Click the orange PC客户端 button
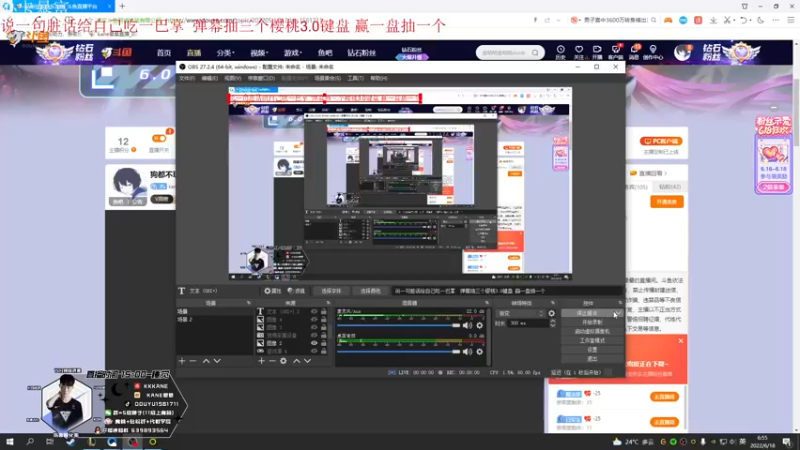Screen dimensions: 800x450 pyautogui.click(x=661, y=141)
